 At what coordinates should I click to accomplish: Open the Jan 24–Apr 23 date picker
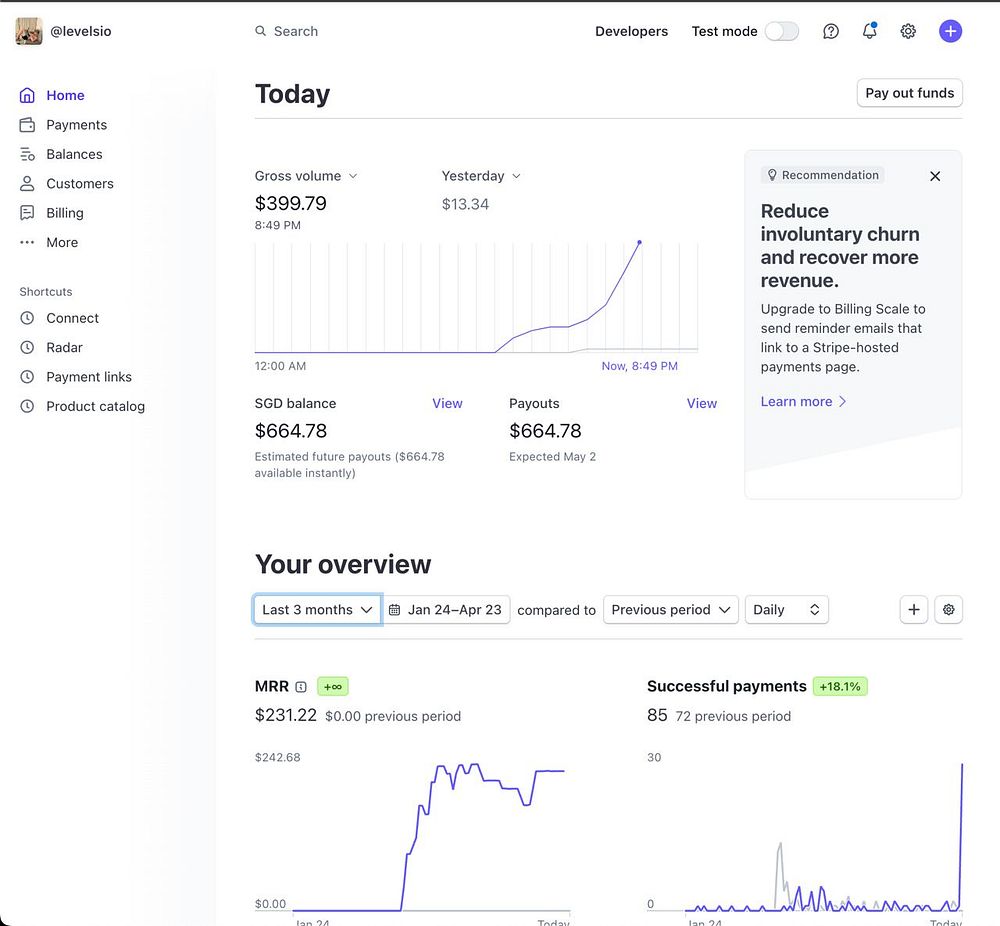point(449,610)
